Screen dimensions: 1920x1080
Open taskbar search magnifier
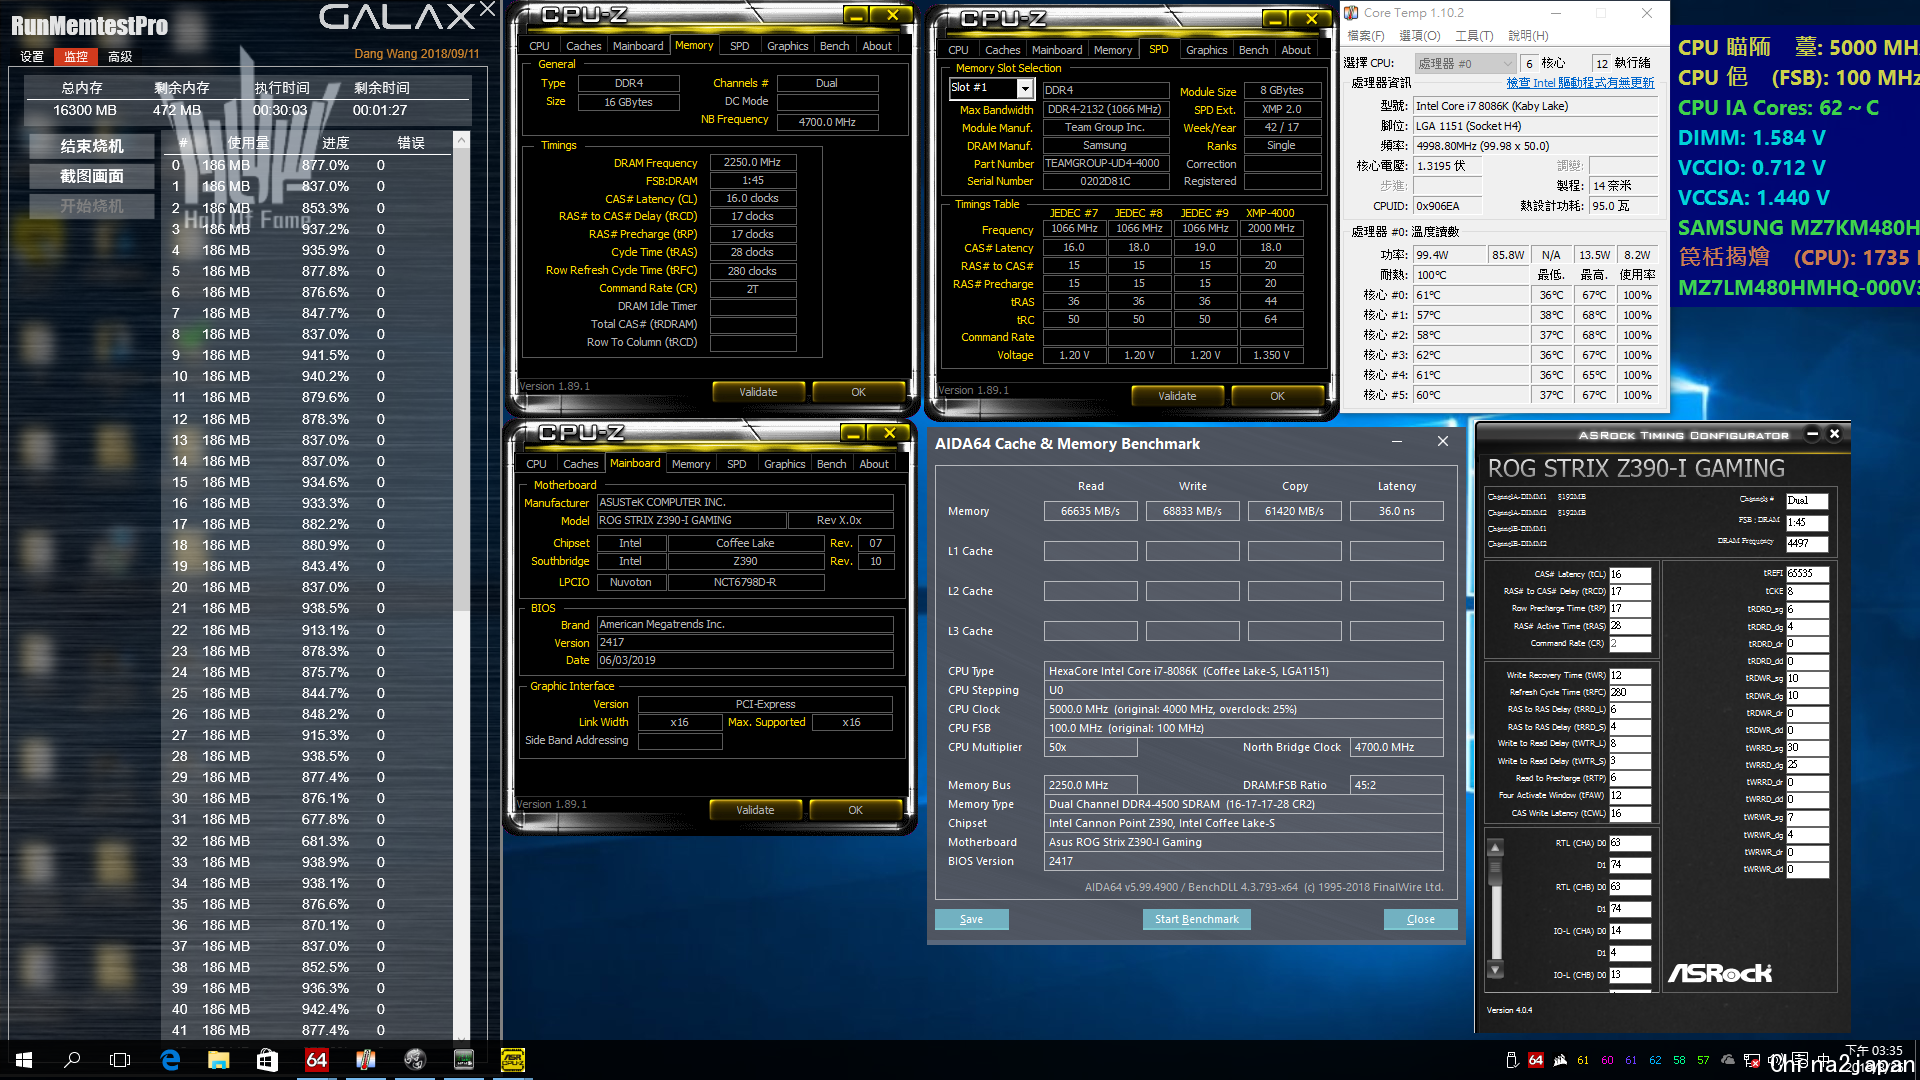[x=72, y=1060]
